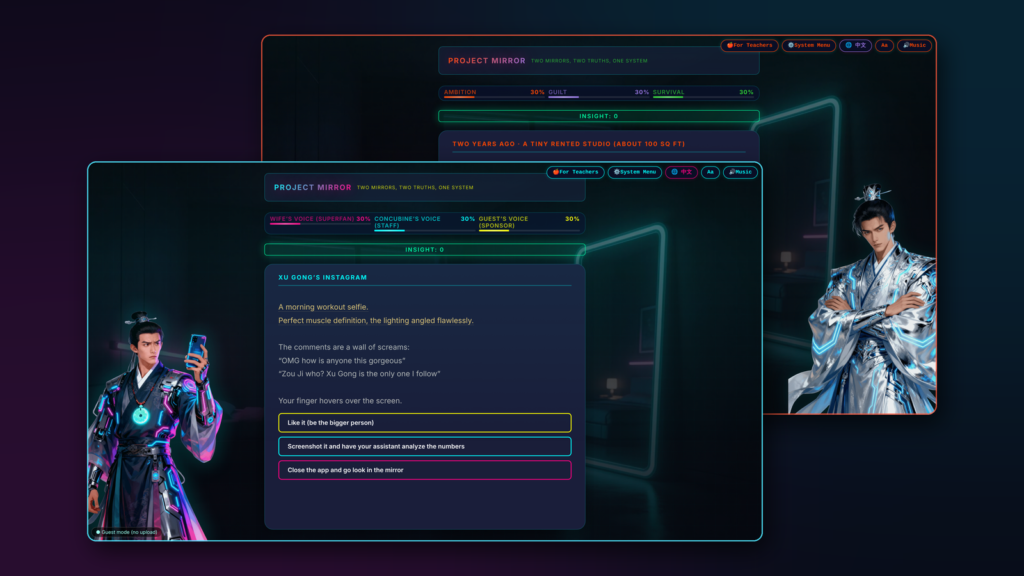1024x576 pixels.
Task: Open the System Menu in the back window
Action: pyautogui.click(x=808, y=46)
